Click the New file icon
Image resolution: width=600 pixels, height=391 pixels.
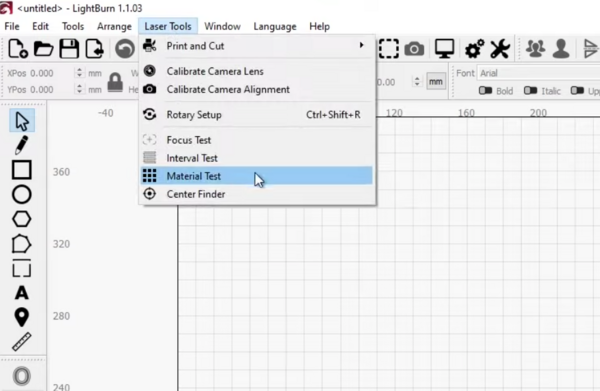coord(18,49)
